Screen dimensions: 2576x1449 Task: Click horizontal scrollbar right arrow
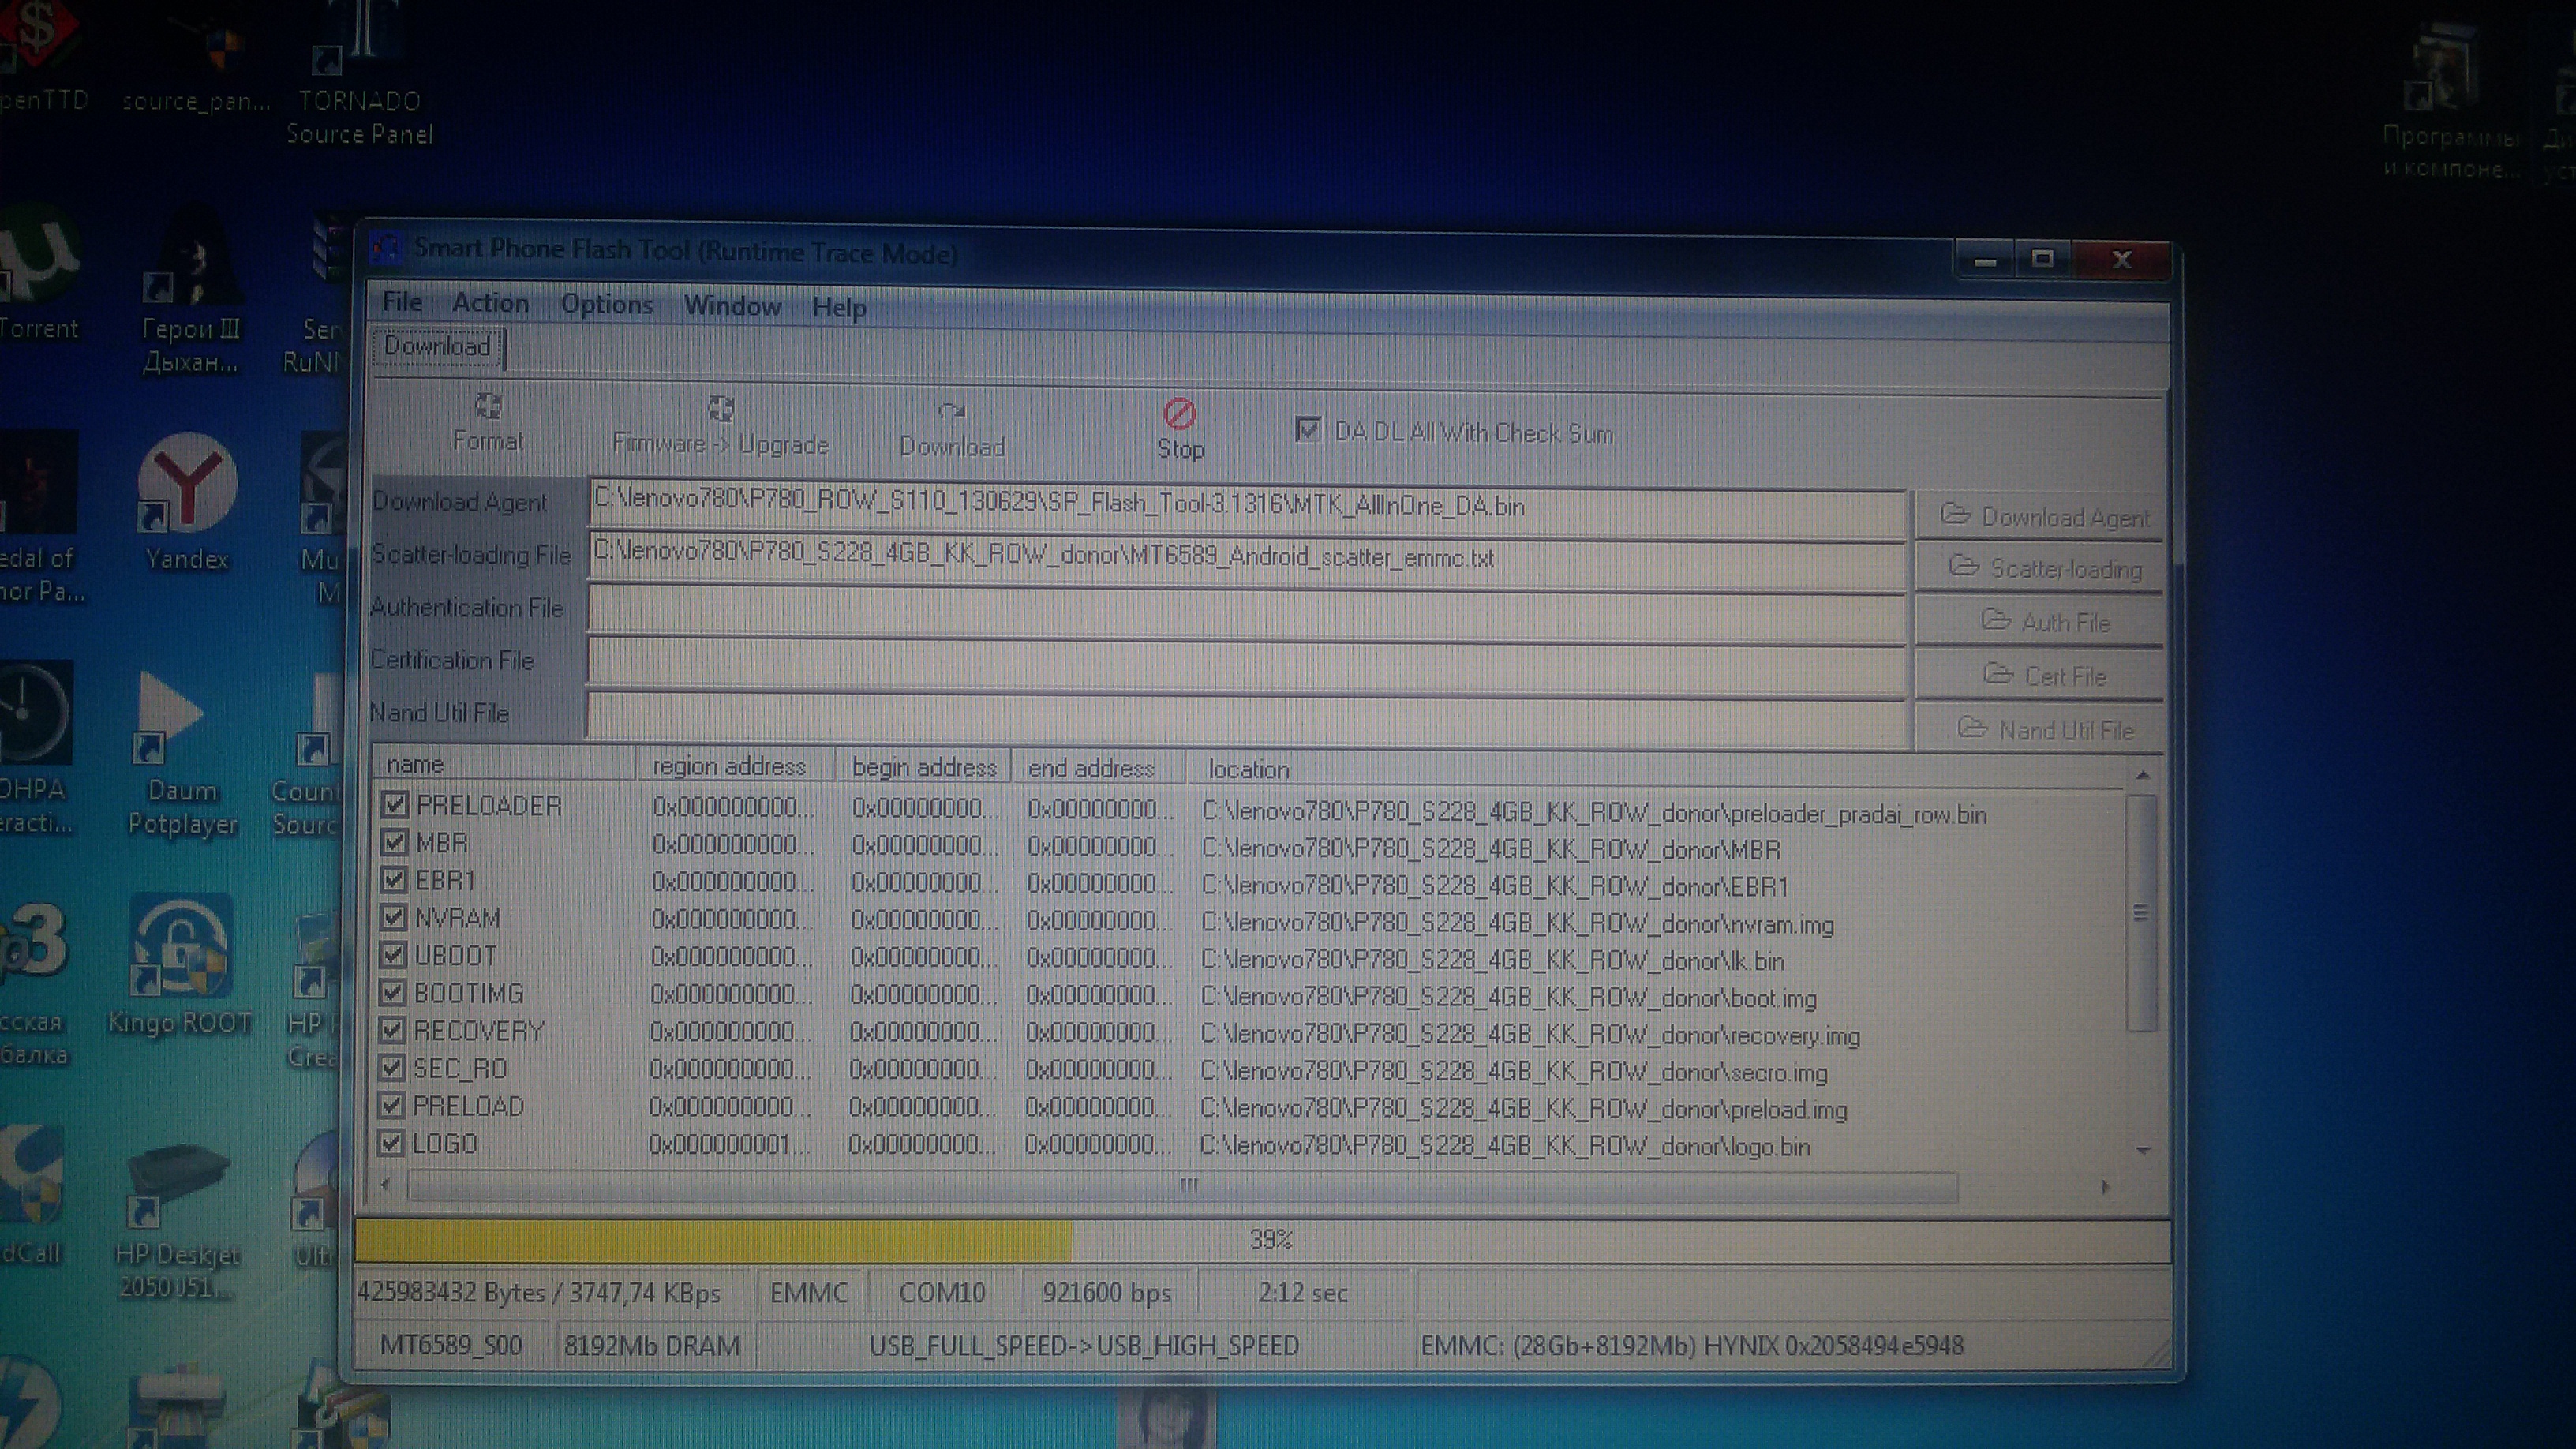2105,1187
